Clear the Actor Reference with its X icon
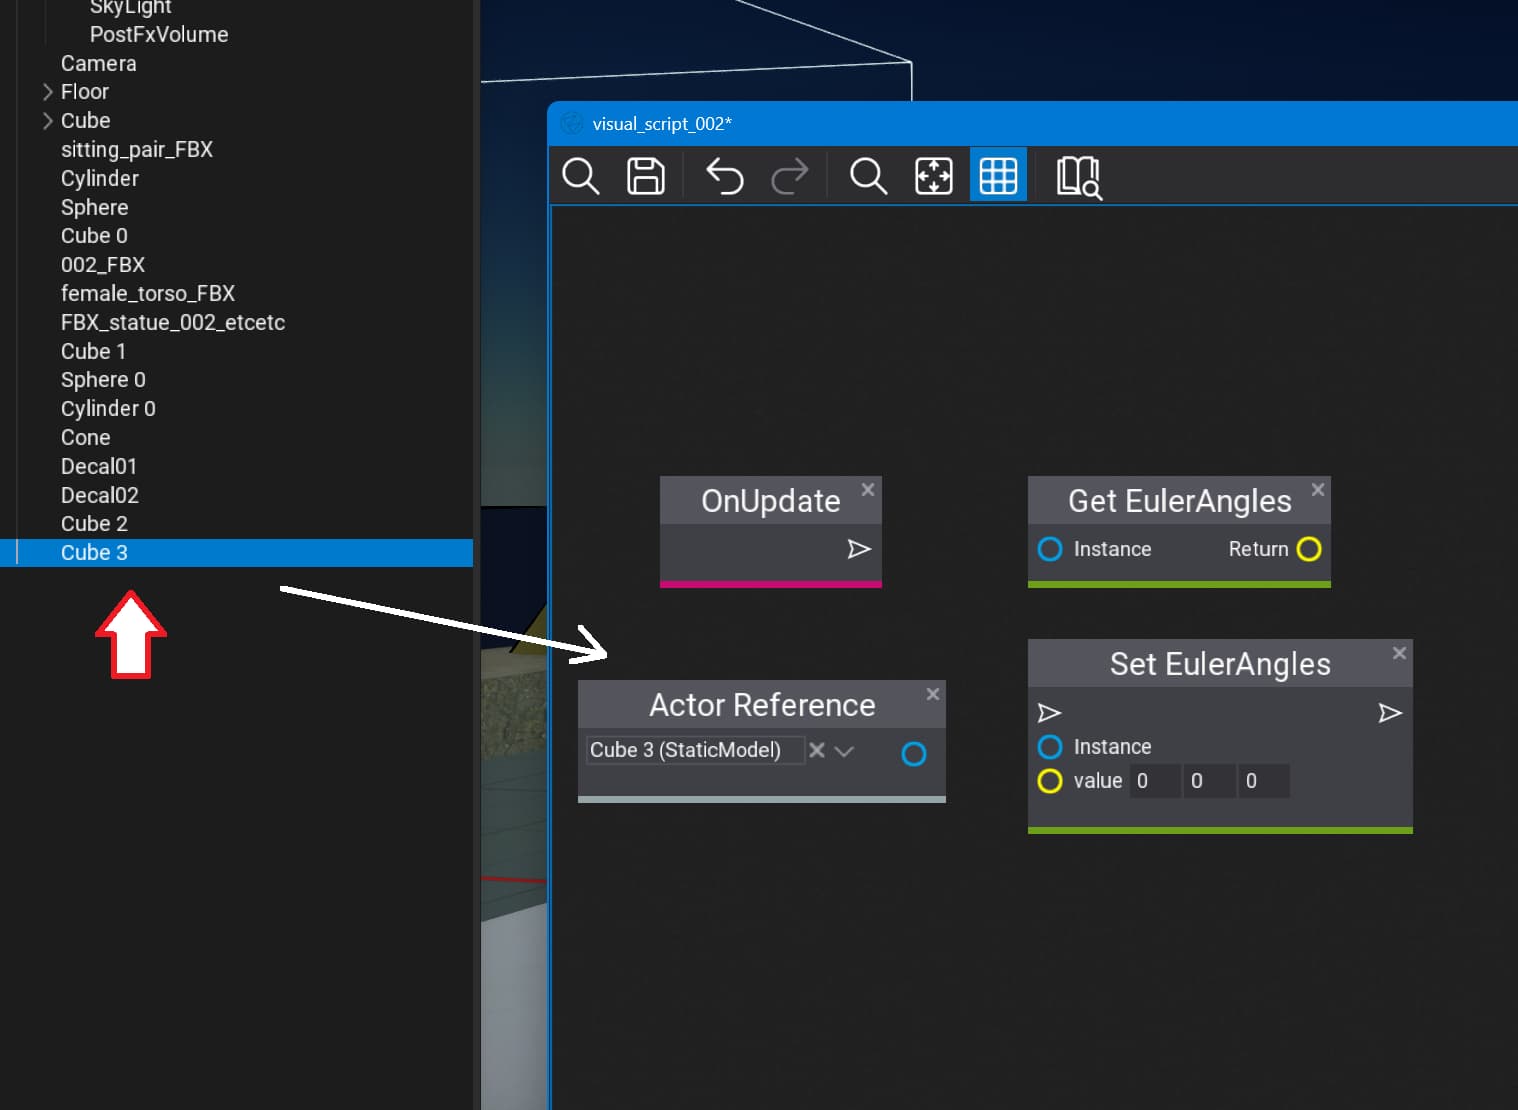Screen dimensions: 1518x1110 (817, 750)
